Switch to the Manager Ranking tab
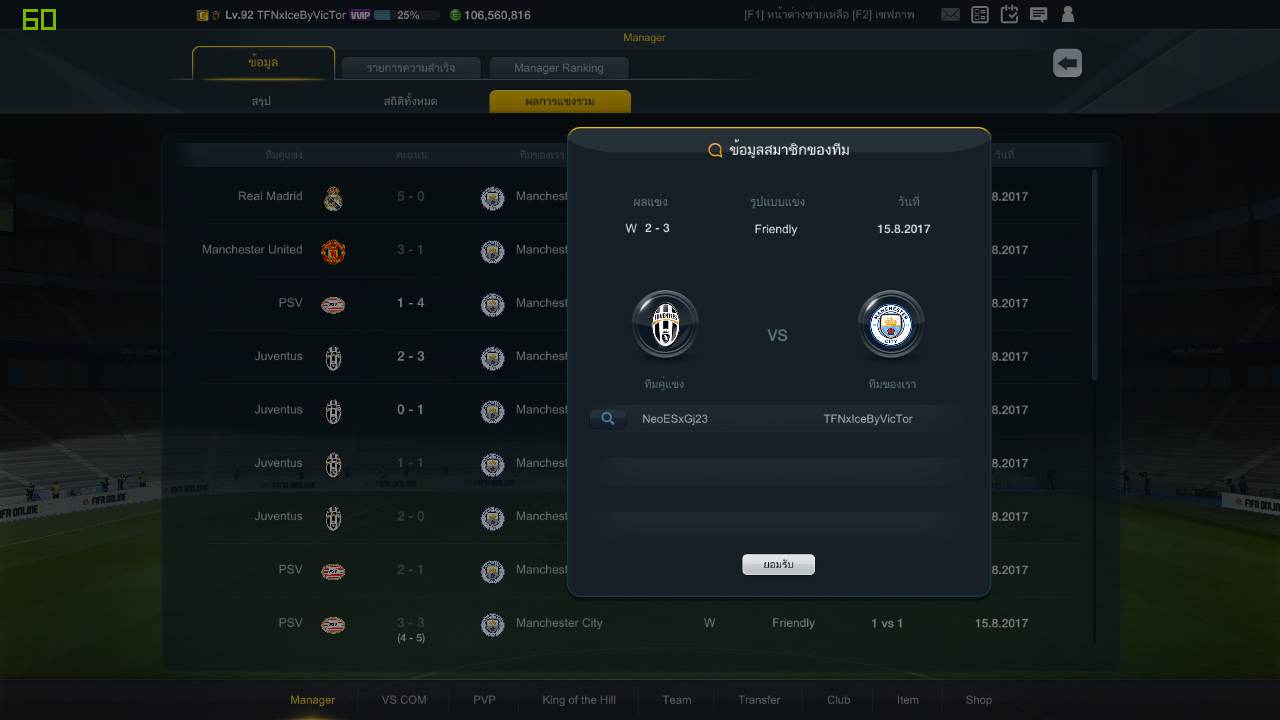 point(559,68)
